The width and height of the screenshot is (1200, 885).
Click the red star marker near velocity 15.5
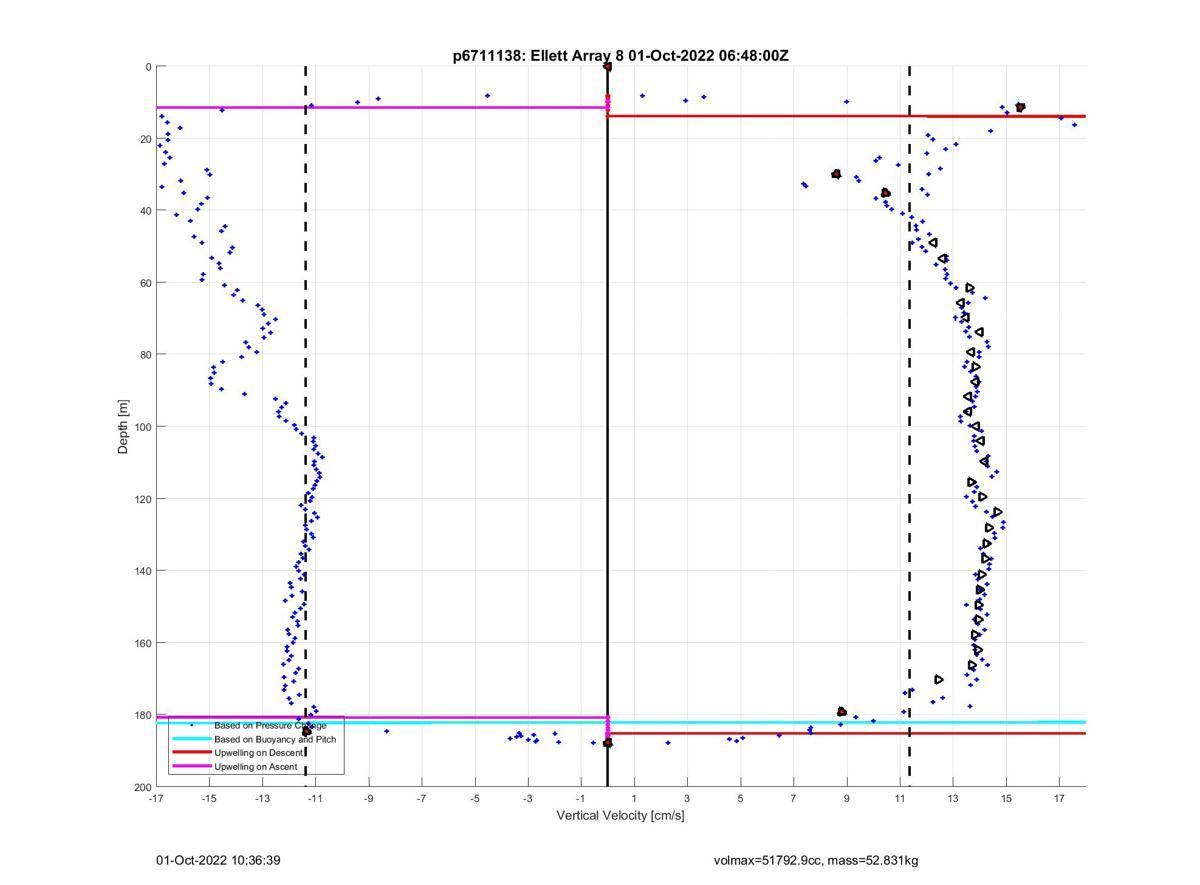coord(1020,107)
